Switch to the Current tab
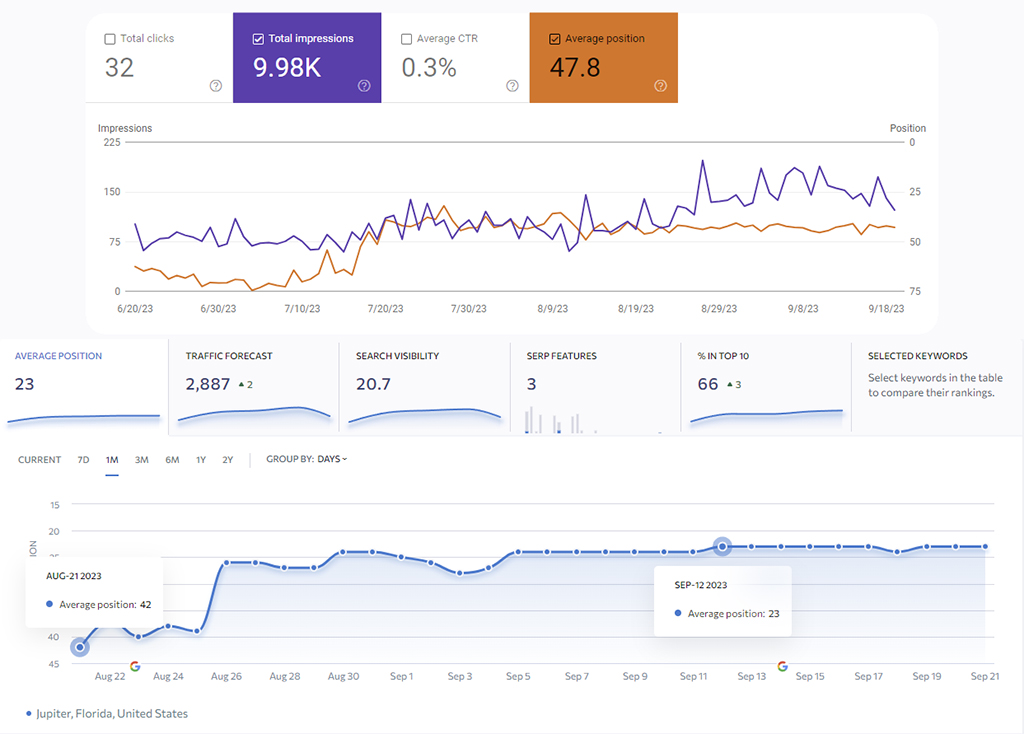 [39, 459]
